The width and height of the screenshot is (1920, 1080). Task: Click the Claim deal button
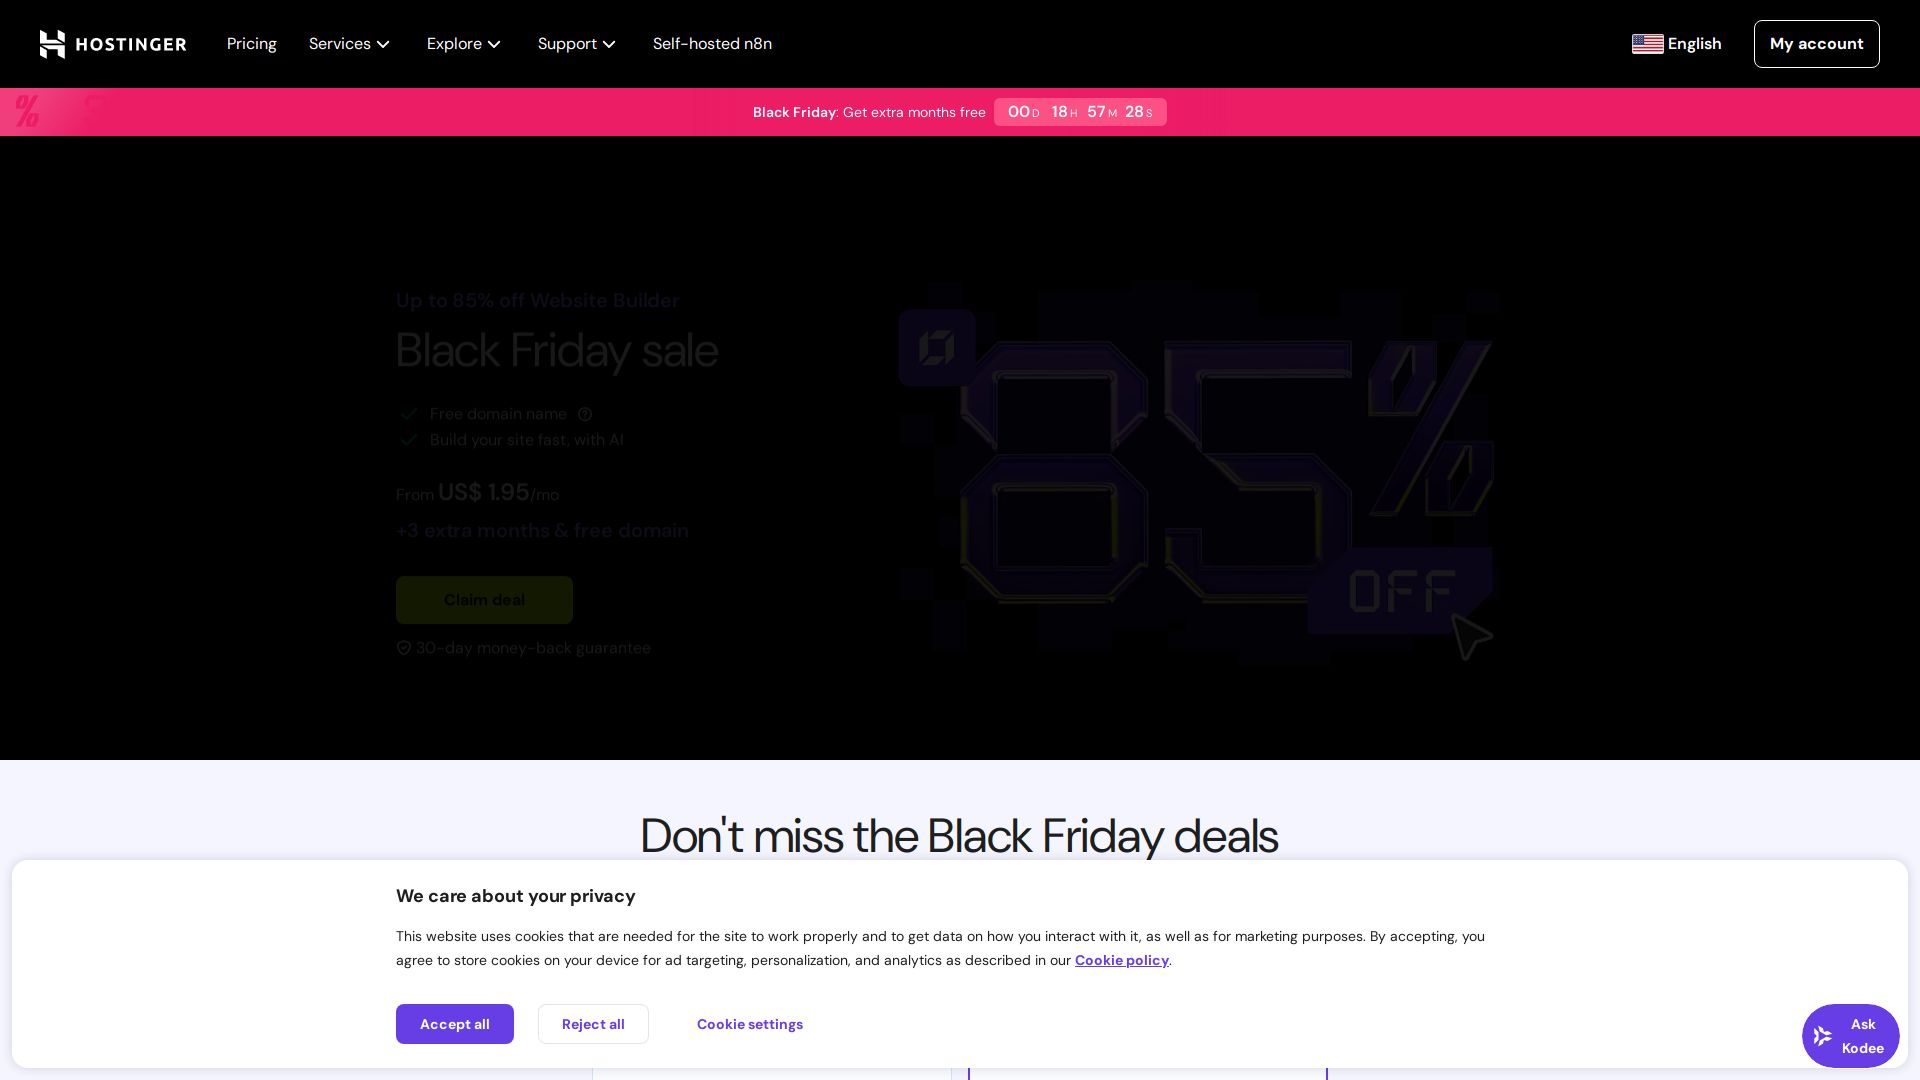(x=484, y=600)
